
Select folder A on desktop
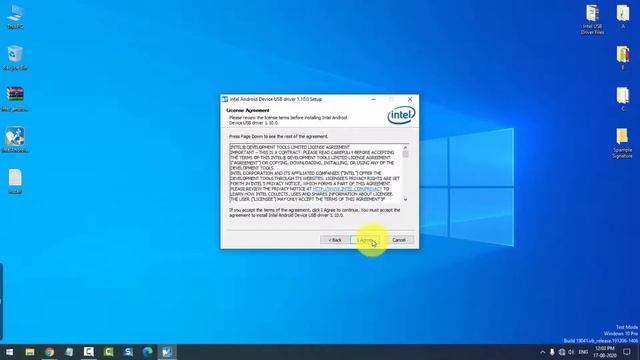[623, 16]
